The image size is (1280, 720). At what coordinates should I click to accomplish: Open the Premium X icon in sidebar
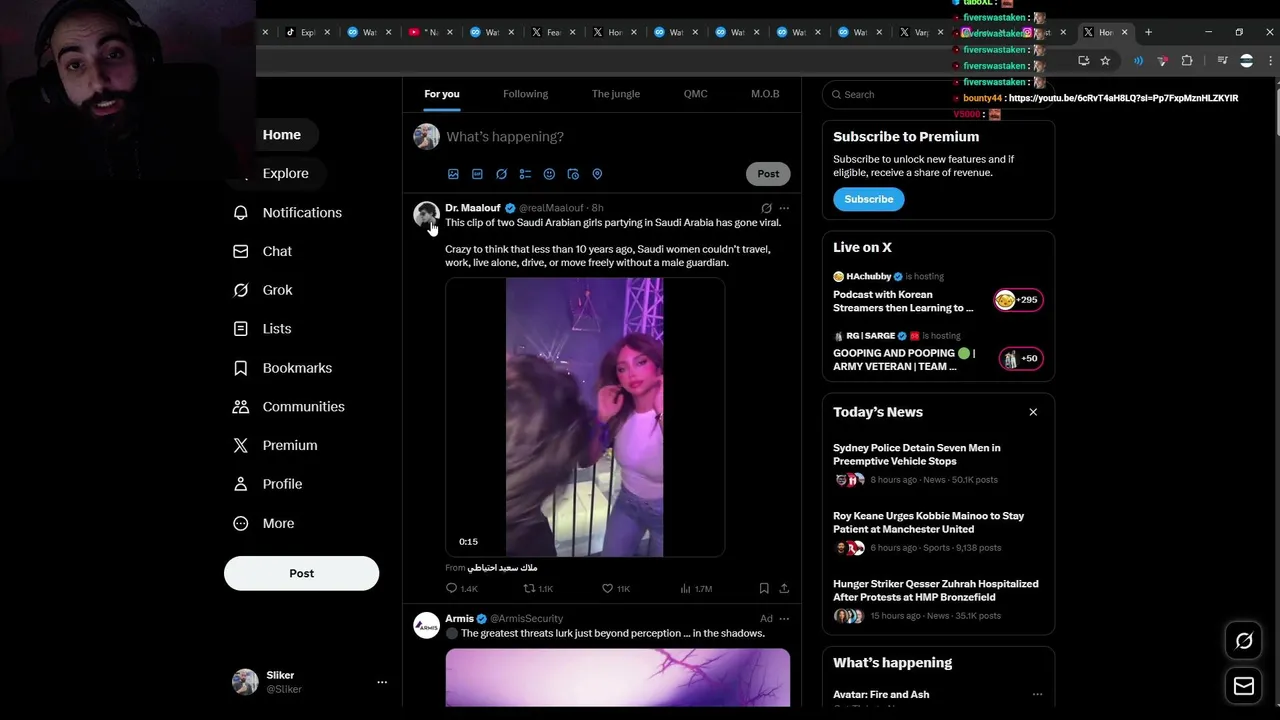(240, 446)
